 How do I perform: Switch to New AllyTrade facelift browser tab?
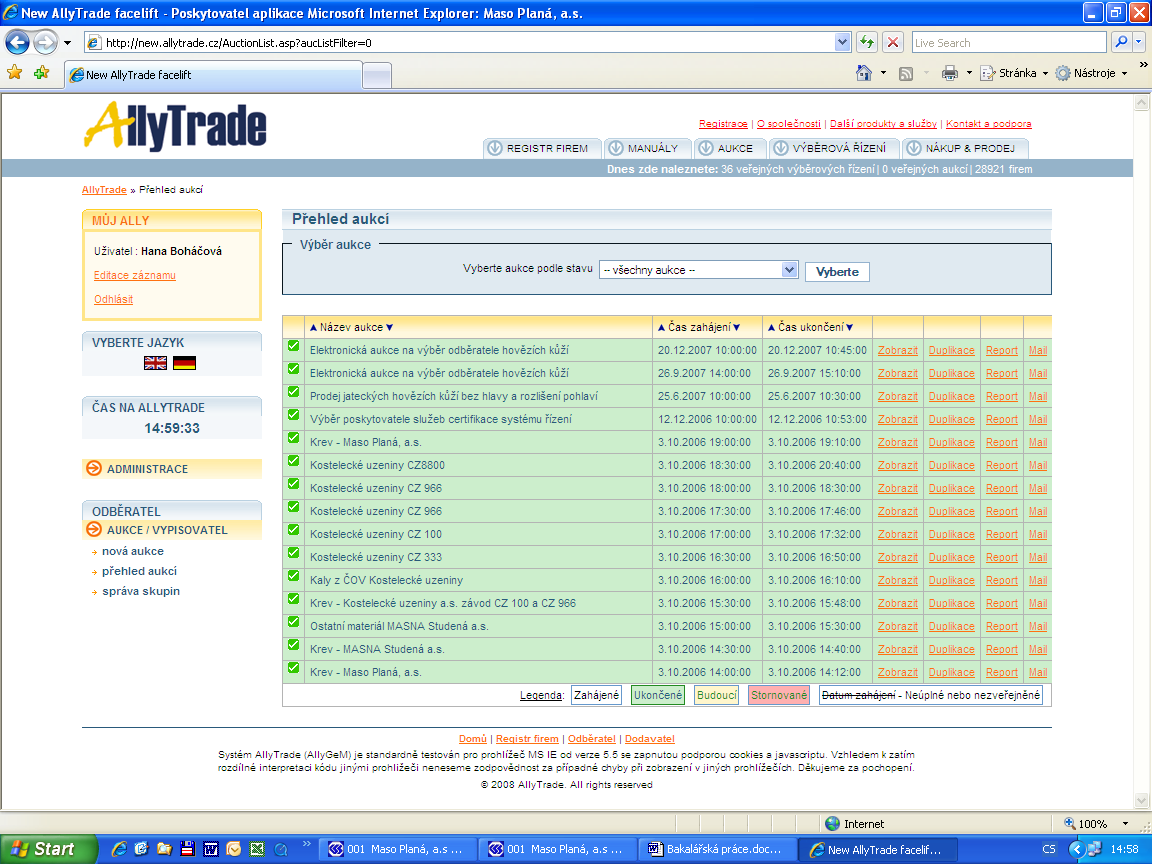[x=213, y=75]
